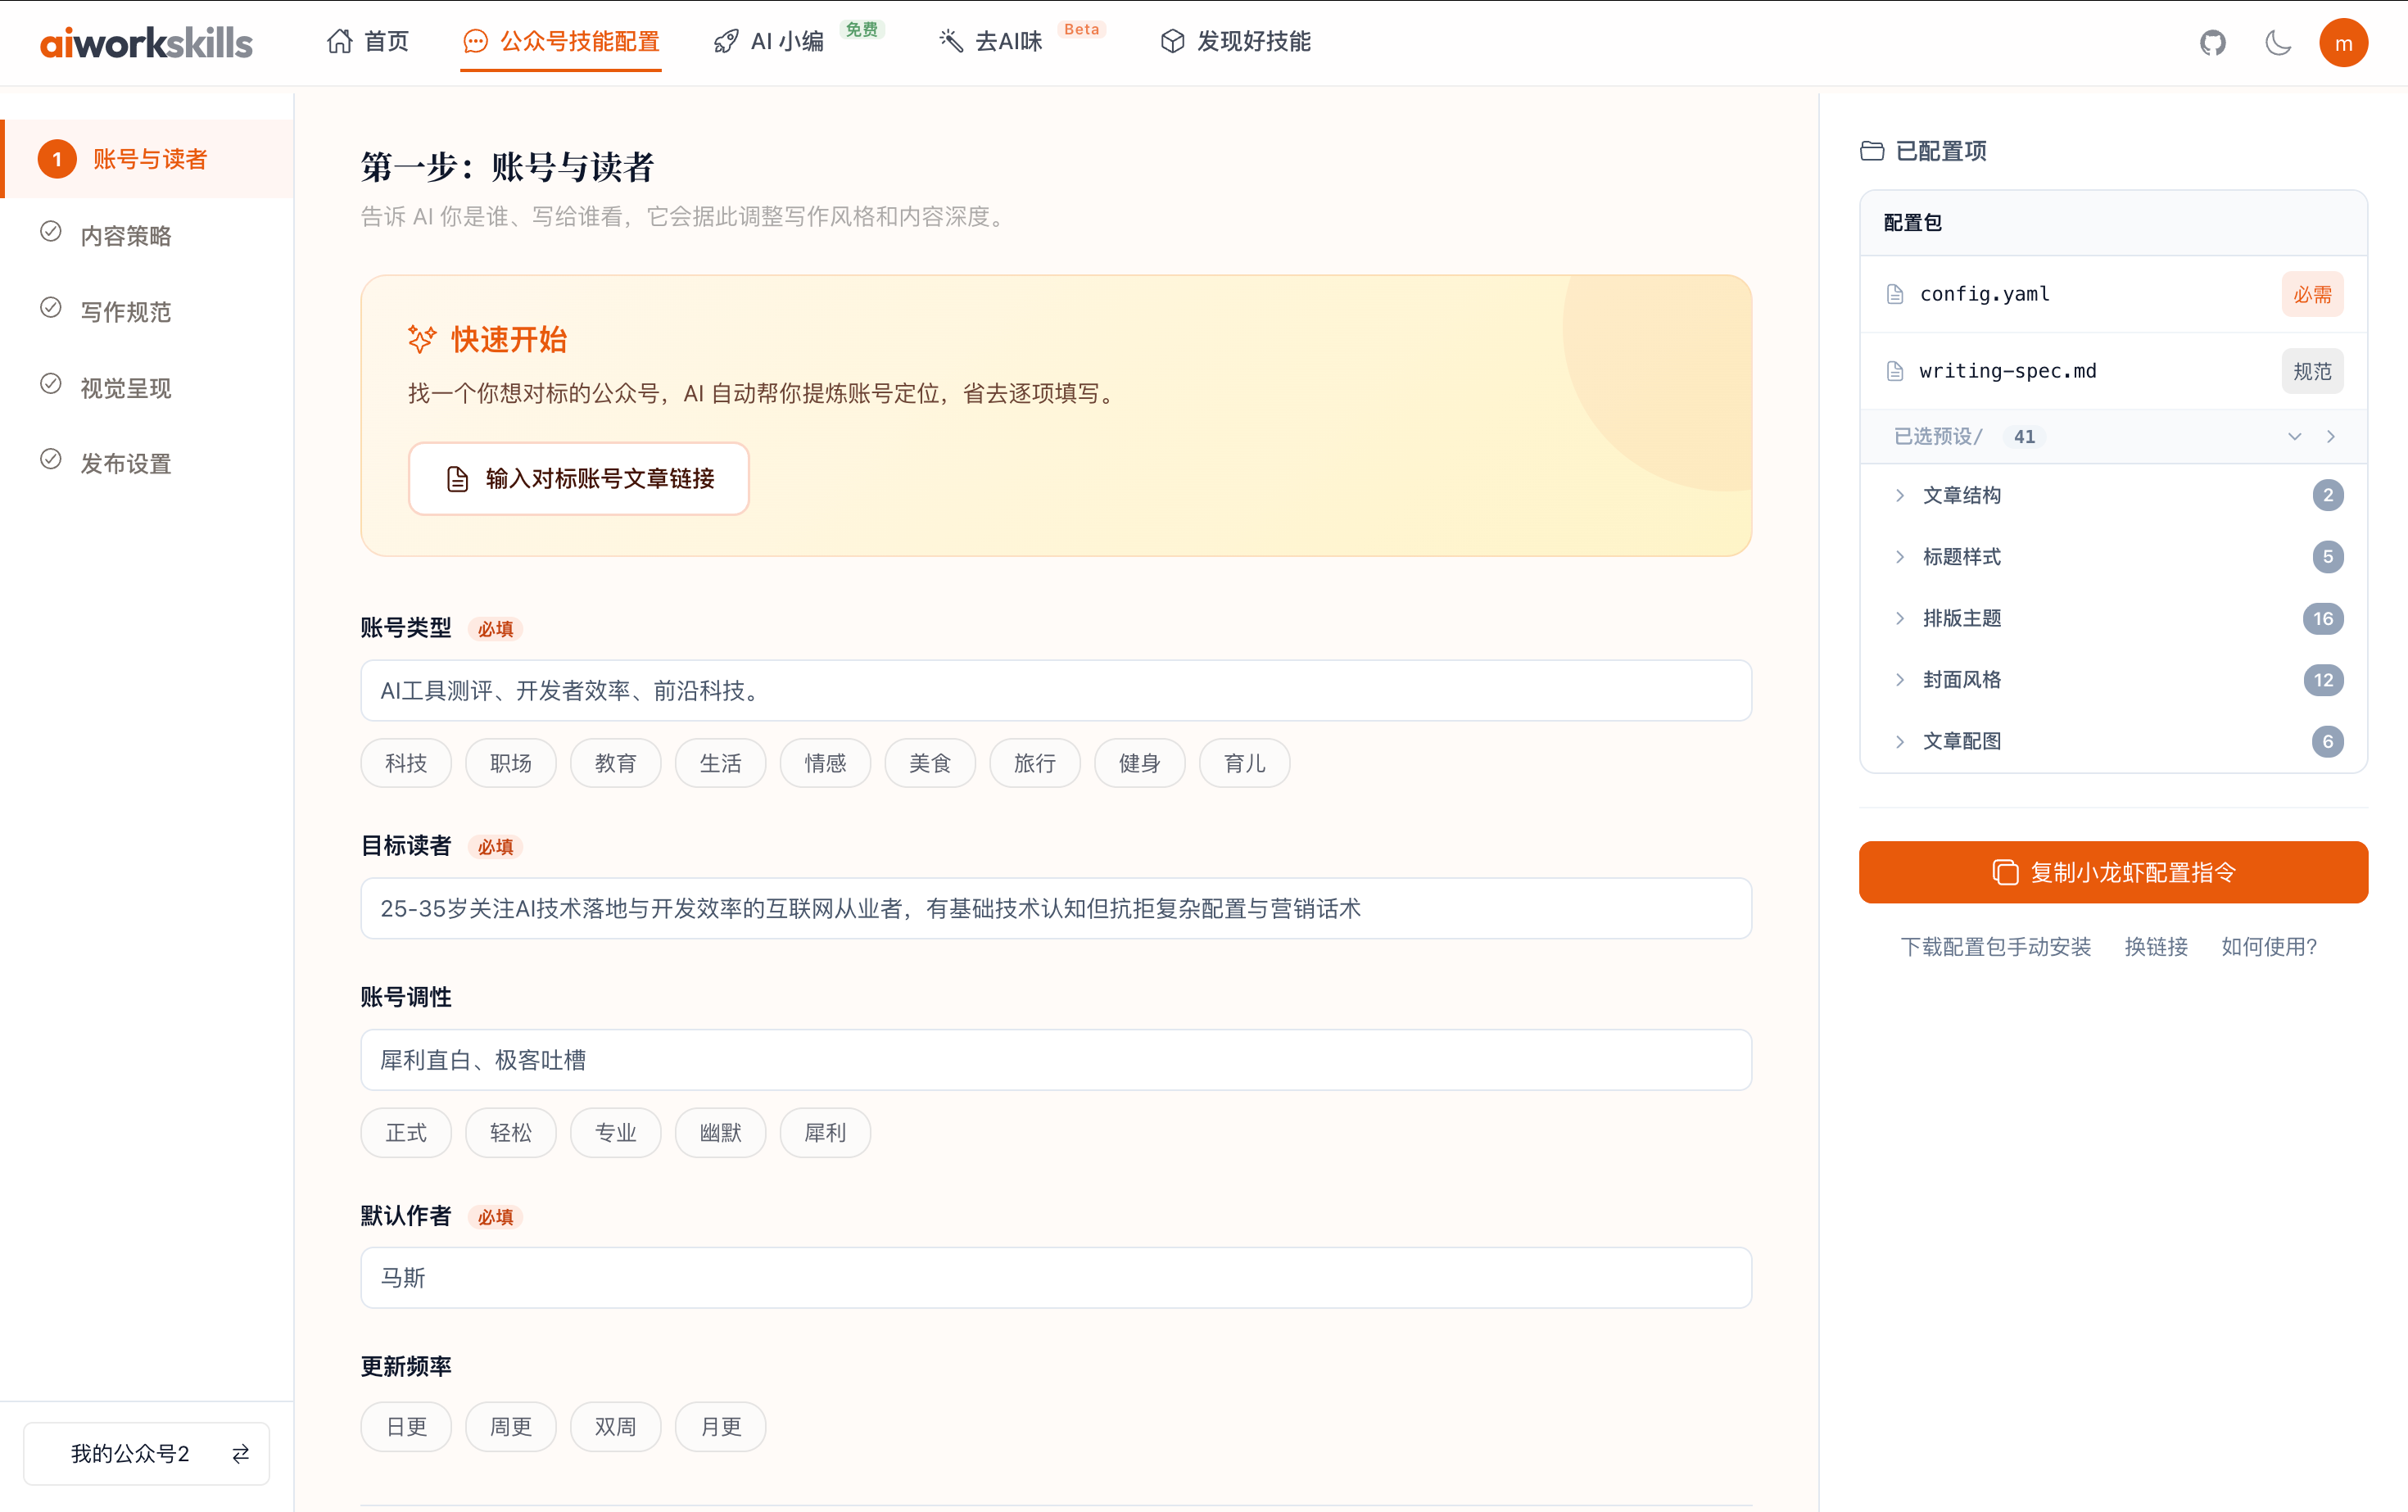Expand the 文章结构 preset group
The image size is (2408, 1512).
pos(2113,496)
